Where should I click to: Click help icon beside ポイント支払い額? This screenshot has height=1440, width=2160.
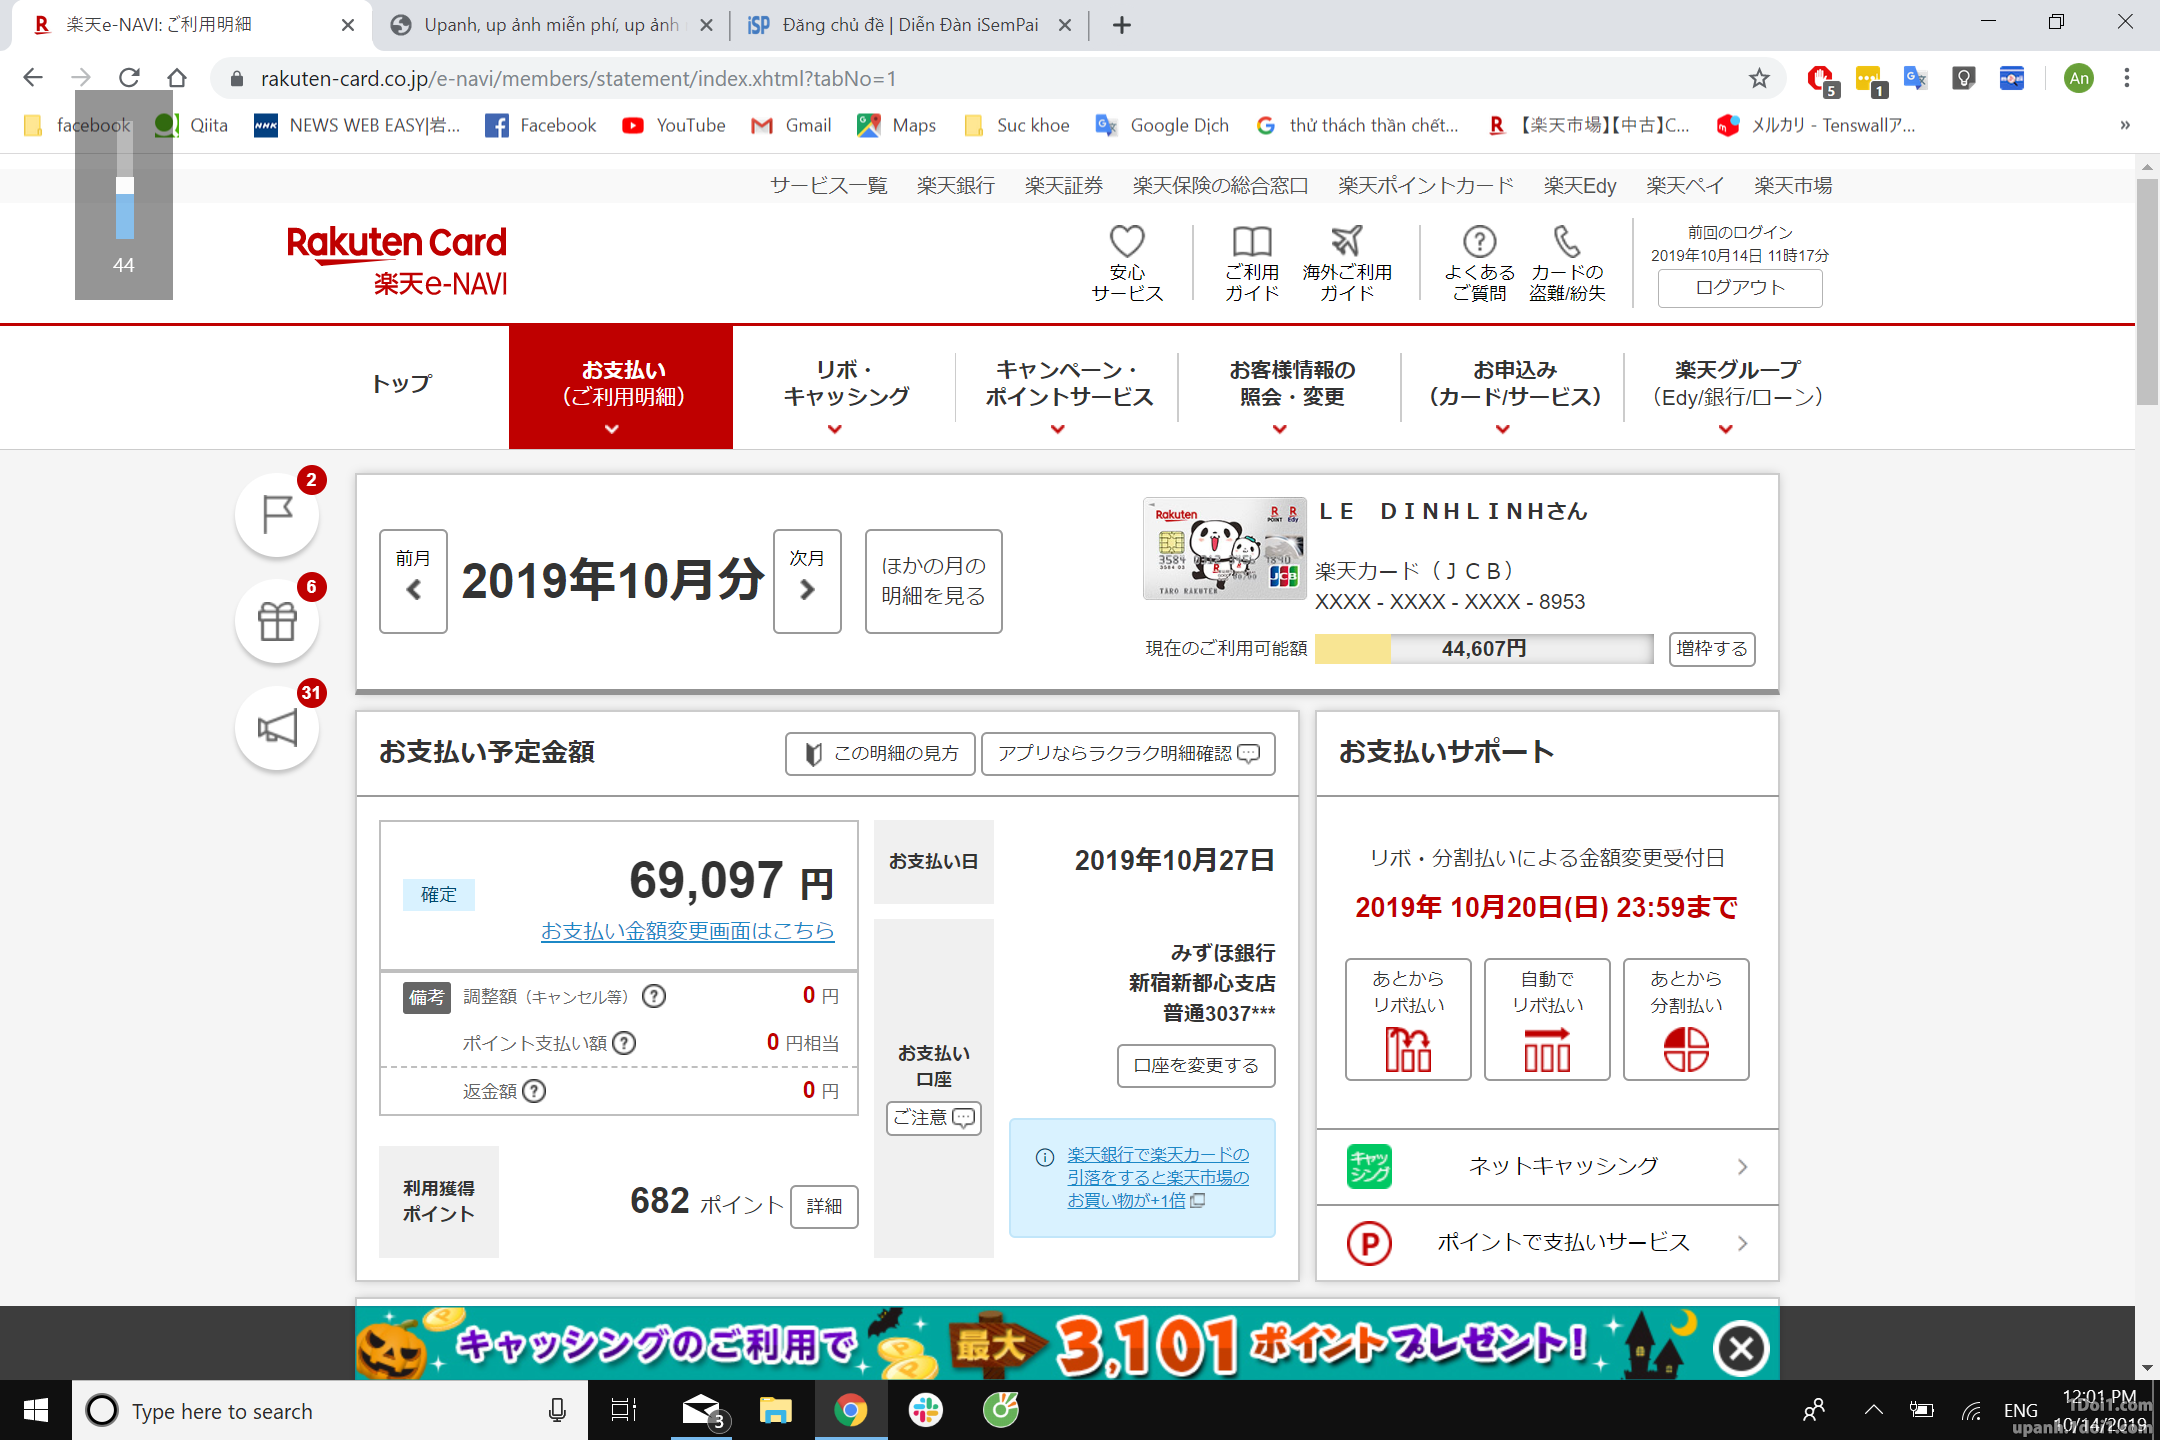pos(624,1043)
